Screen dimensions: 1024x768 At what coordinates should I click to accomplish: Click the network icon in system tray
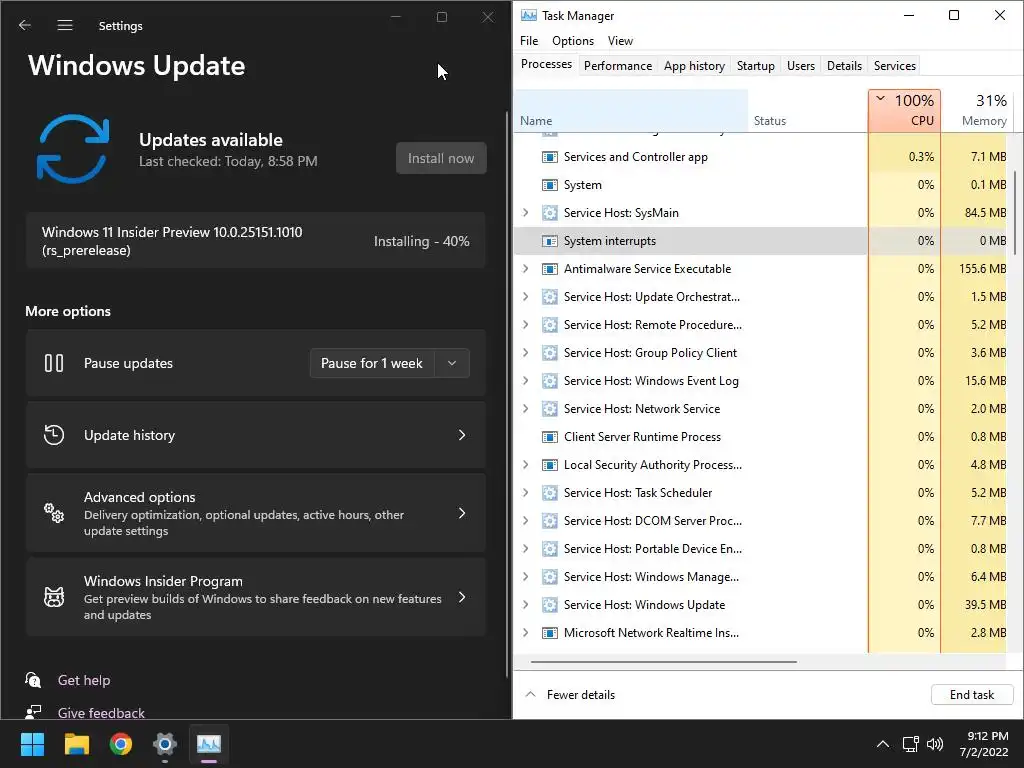[910, 744]
